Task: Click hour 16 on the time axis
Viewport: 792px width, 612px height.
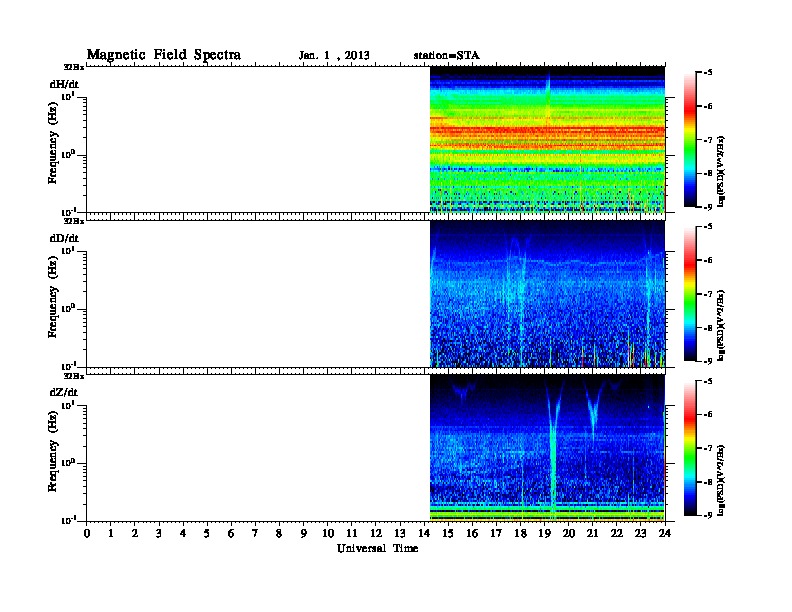Action: point(472,534)
